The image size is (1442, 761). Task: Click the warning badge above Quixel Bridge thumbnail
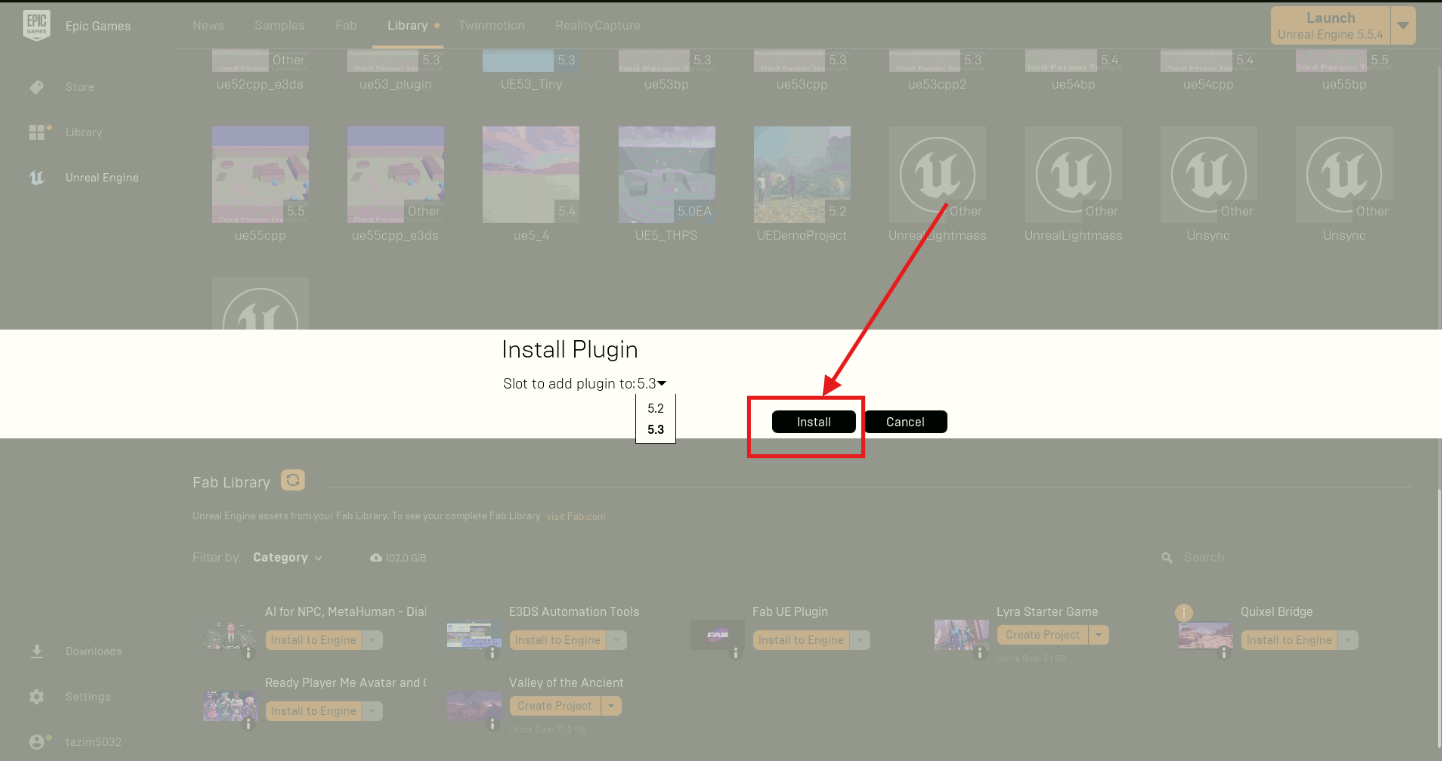coord(1184,613)
